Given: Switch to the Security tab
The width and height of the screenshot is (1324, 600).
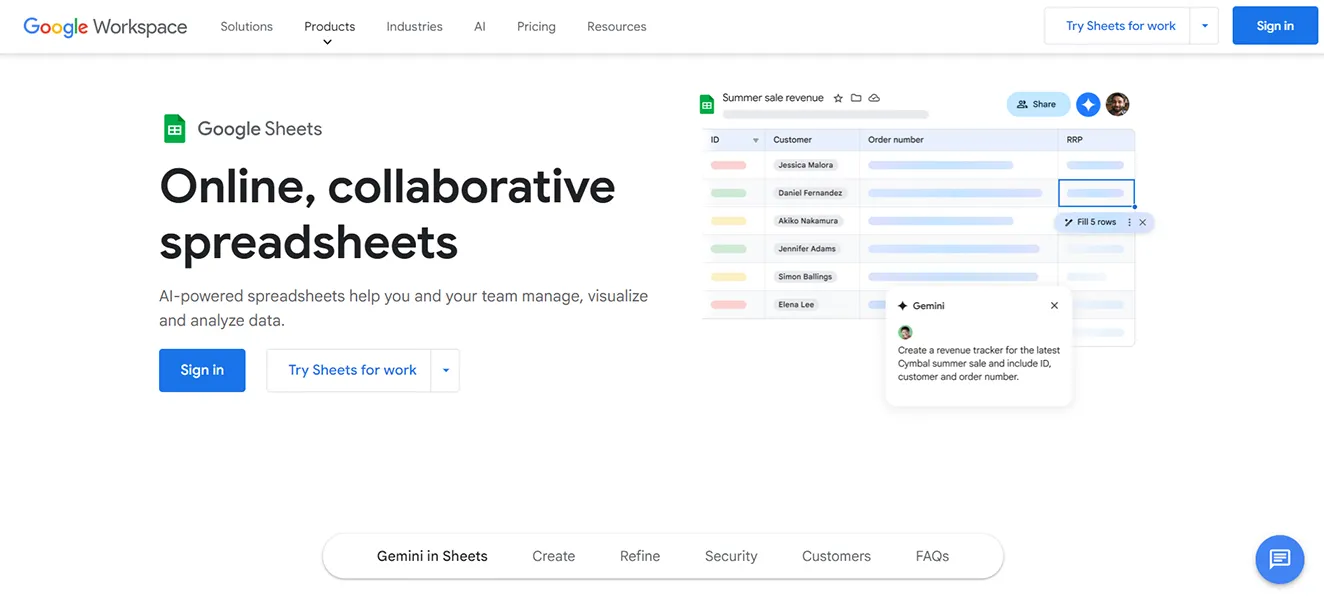Looking at the screenshot, I should coord(730,555).
